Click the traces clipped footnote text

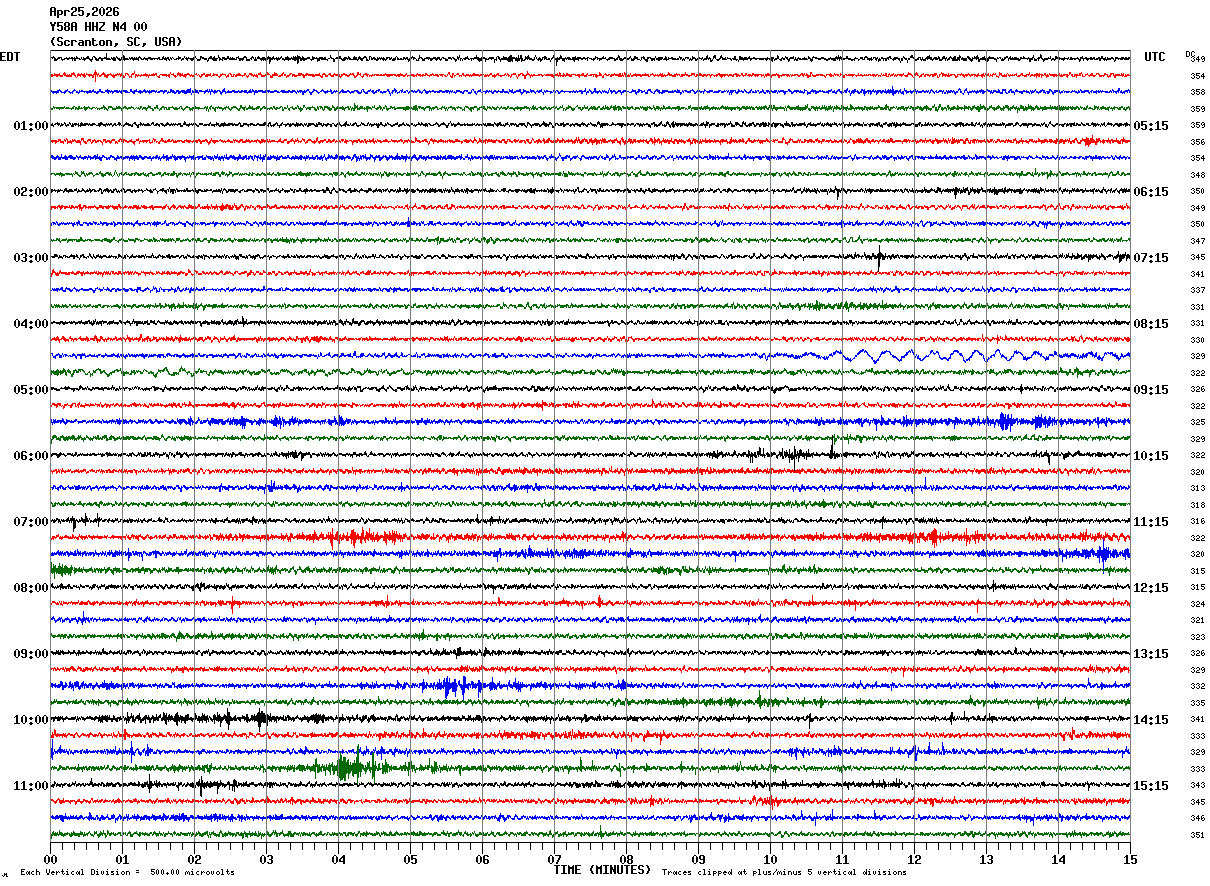click(784, 873)
